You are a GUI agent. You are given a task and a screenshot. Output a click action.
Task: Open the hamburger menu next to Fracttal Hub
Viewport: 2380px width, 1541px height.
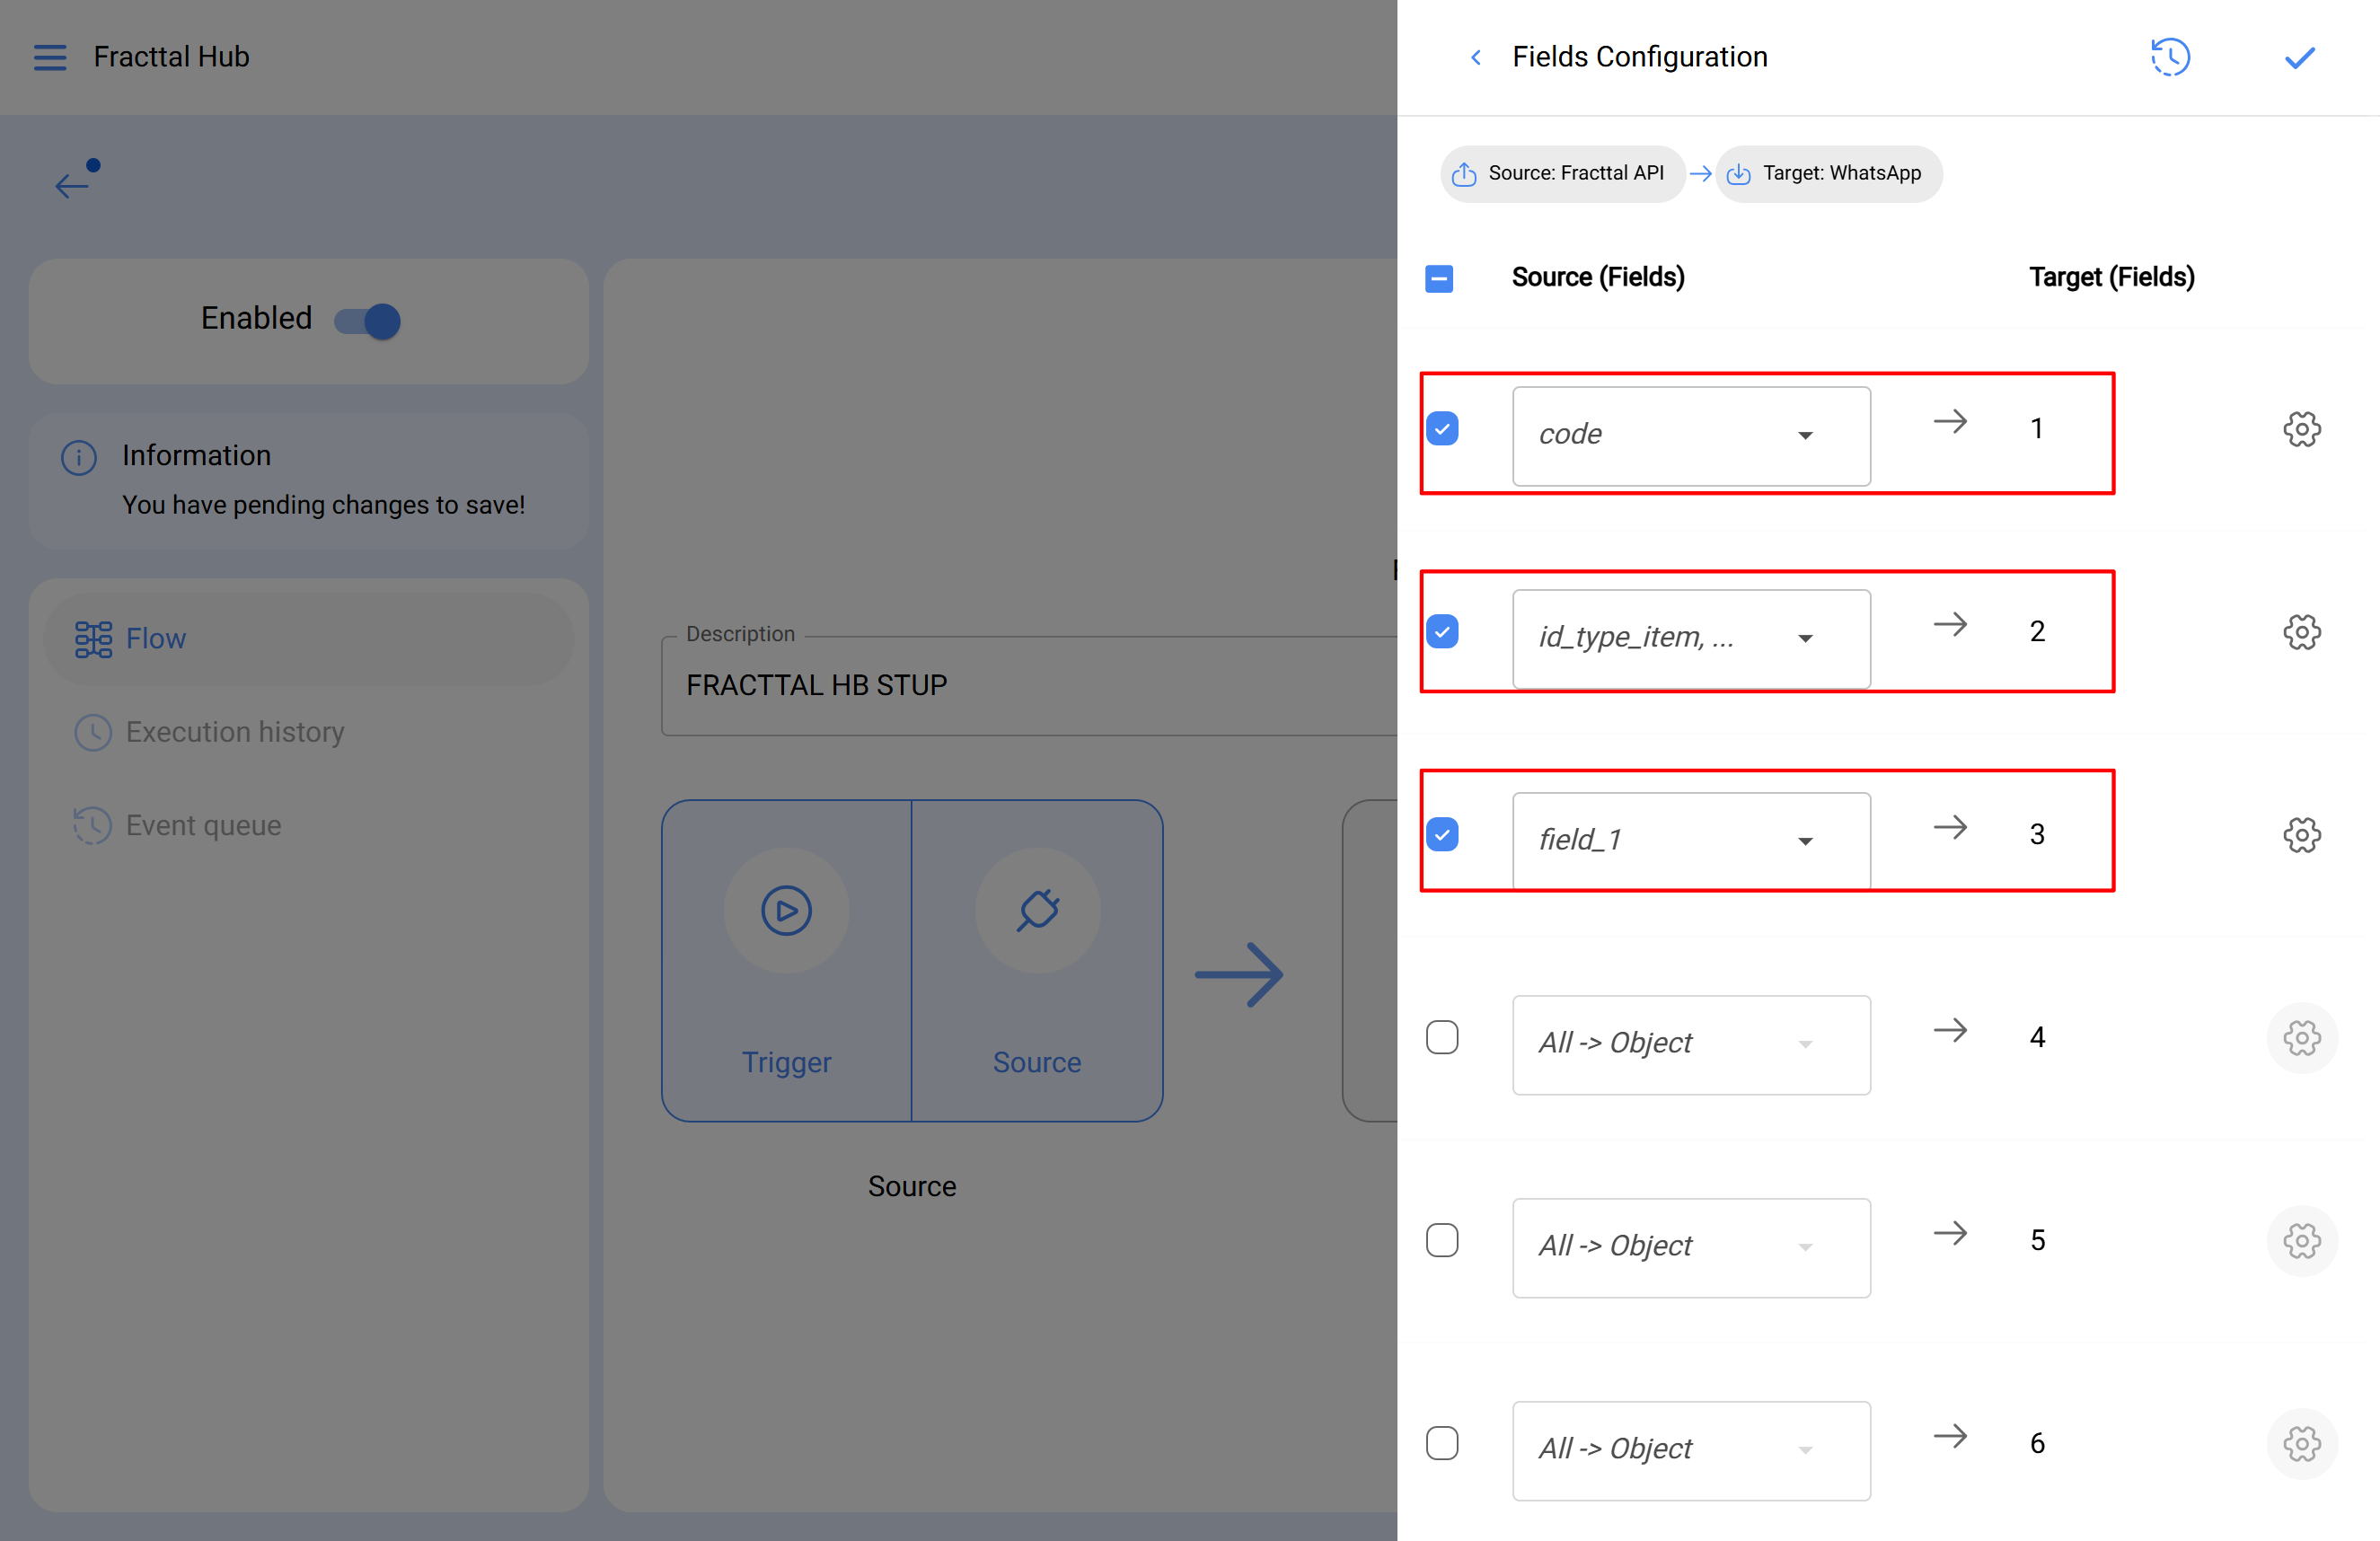point(50,57)
